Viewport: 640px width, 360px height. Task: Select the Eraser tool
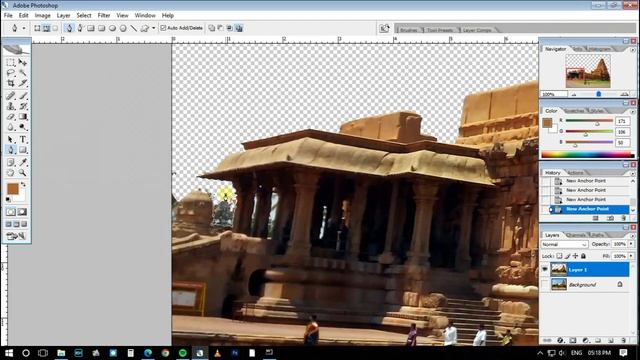point(11,117)
